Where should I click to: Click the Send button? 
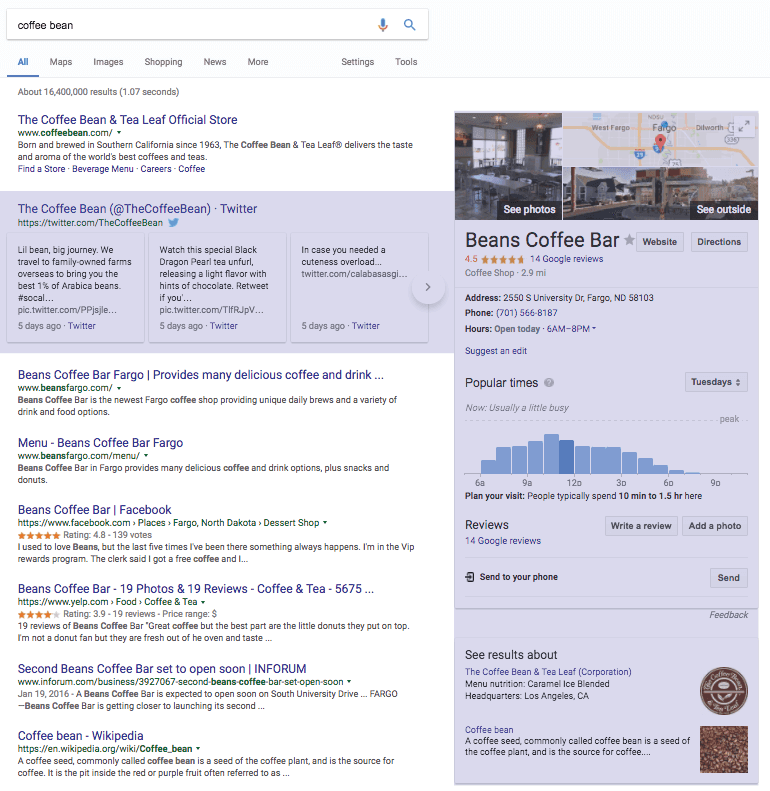click(729, 578)
